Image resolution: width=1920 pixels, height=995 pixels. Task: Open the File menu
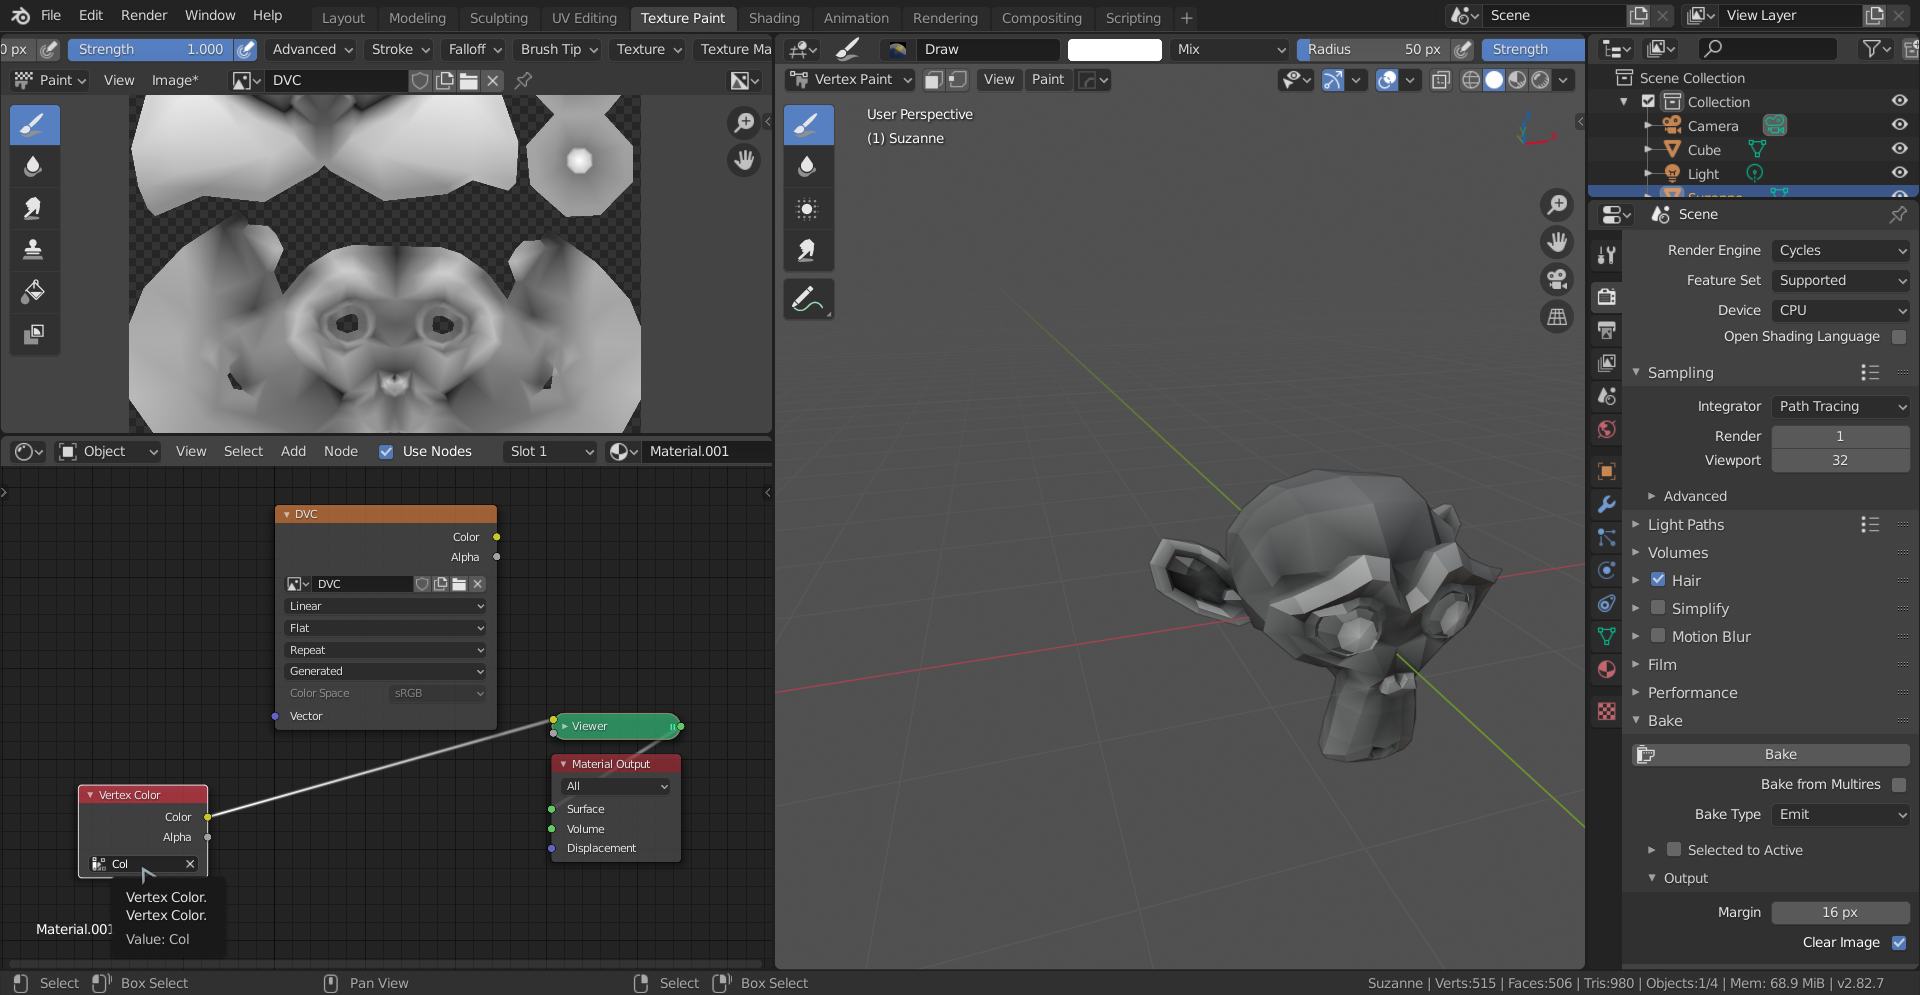[x=51, y=15]
